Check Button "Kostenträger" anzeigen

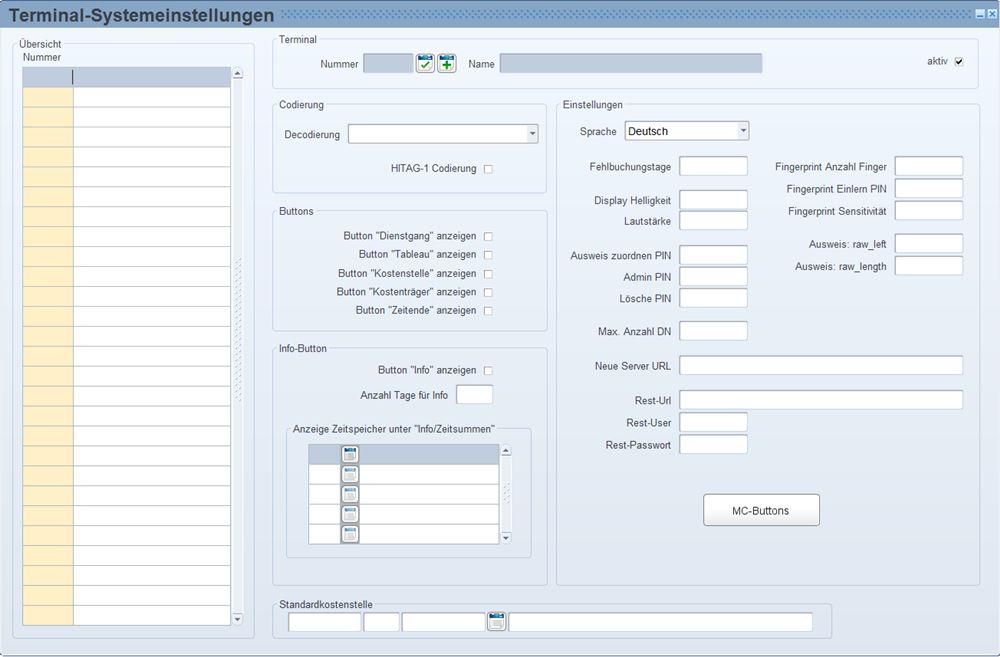pyautogui.click(x=488, y=293)
